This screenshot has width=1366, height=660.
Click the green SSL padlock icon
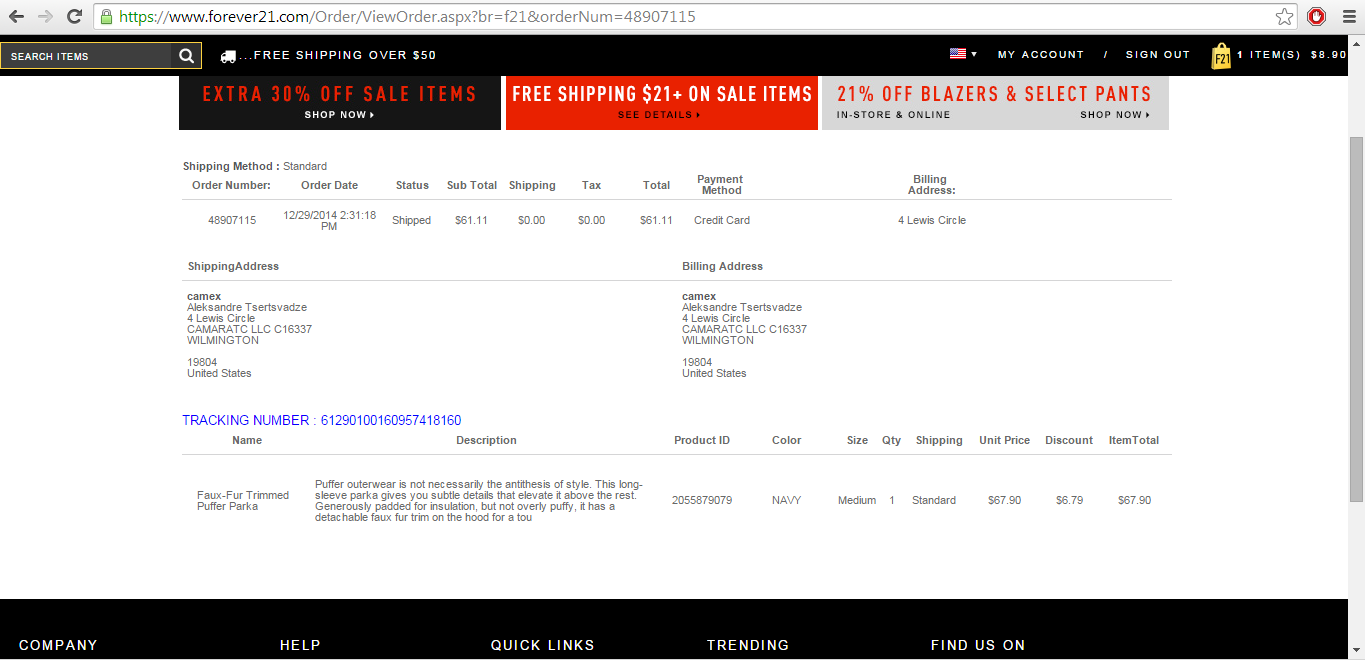(106, 17)
